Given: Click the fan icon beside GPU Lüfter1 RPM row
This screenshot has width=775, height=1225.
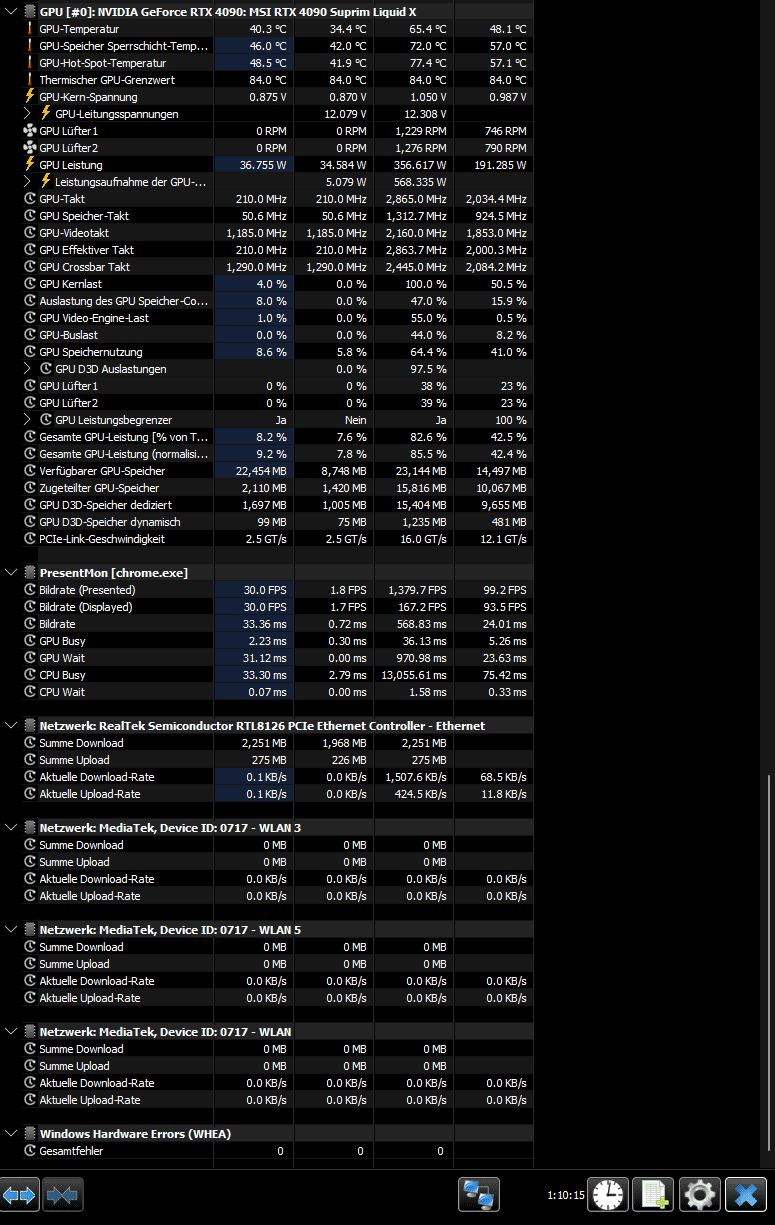Looking at the screenshot, I should tap(30, 131).
